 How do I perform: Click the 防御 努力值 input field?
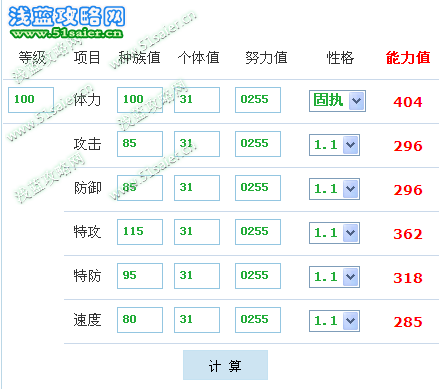[258, 188]
